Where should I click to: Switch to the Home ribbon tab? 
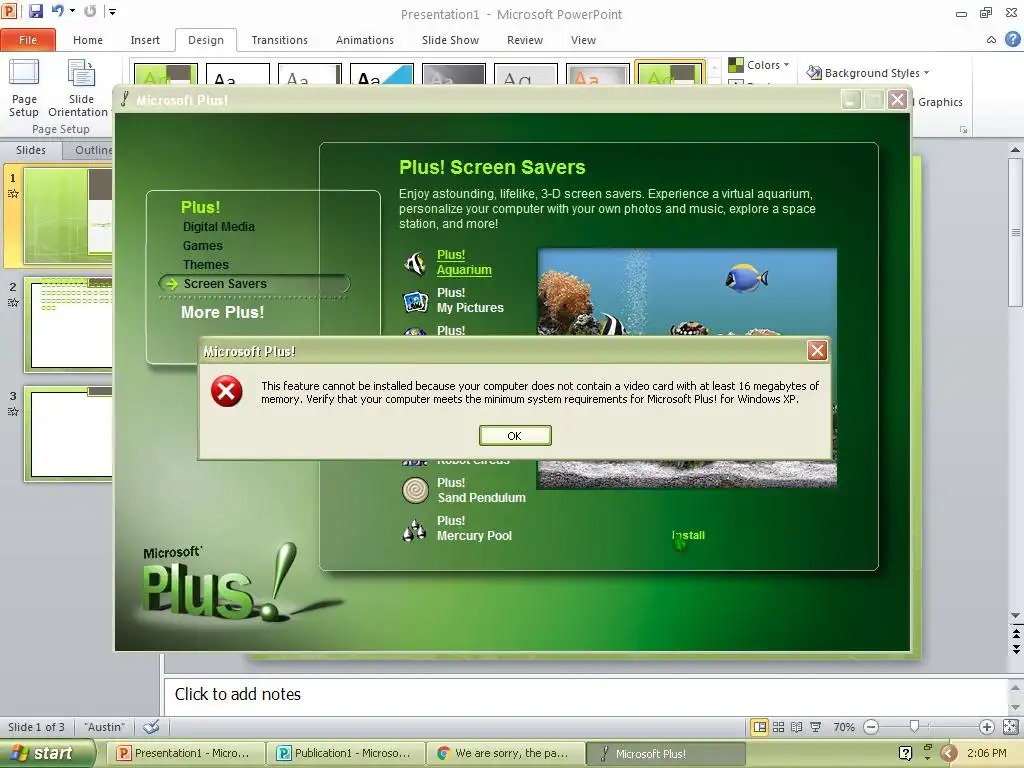coord(88,40)
